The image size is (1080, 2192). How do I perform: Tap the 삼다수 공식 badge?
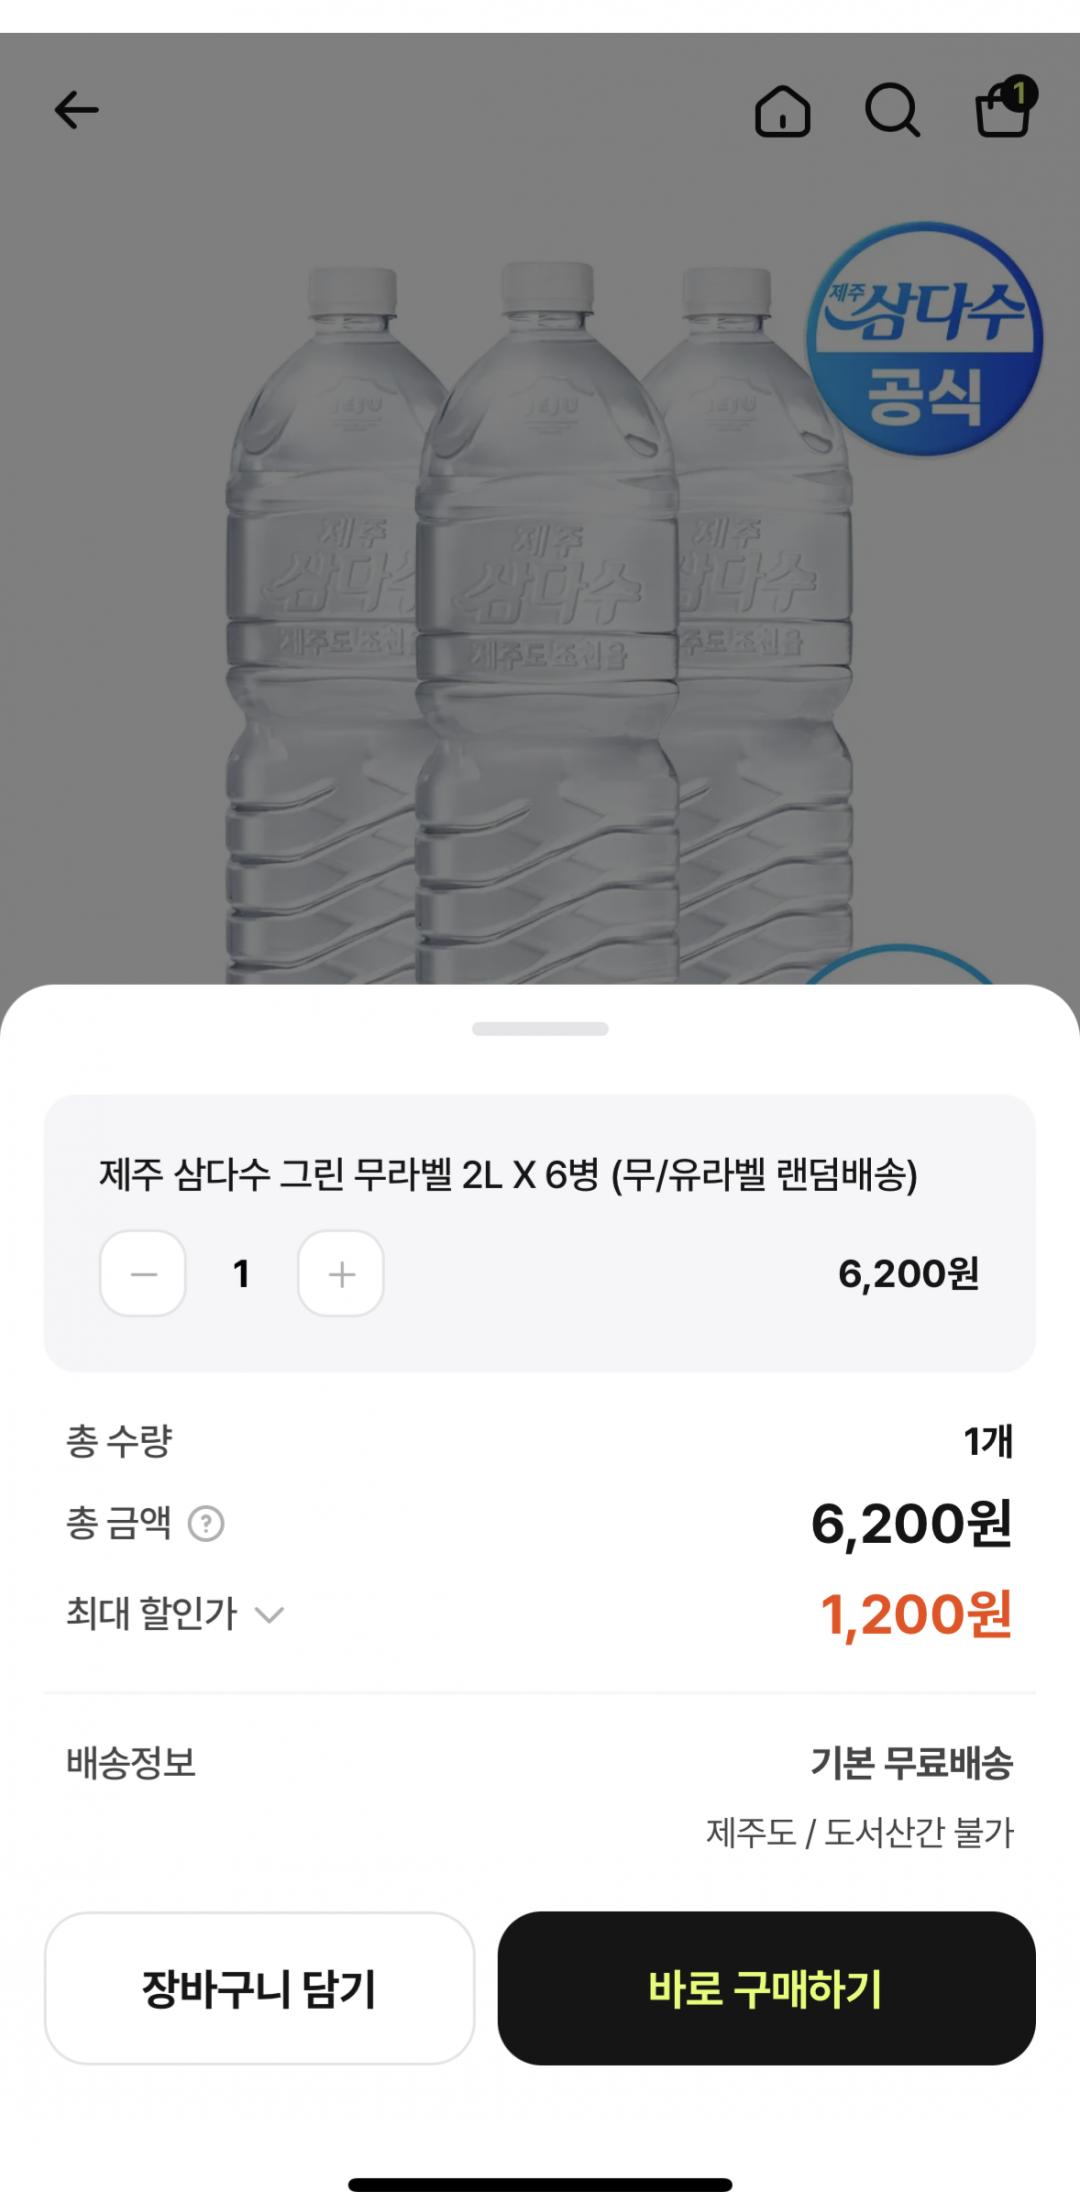pyautogui.click(x=924, y=338)
